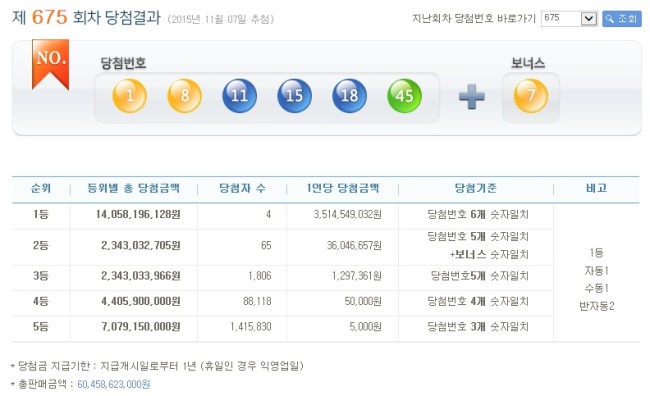Image resolution: width=650 pixels, height=396 pixels.
Task: Click the blue plus sign icon
Action: 472,97
